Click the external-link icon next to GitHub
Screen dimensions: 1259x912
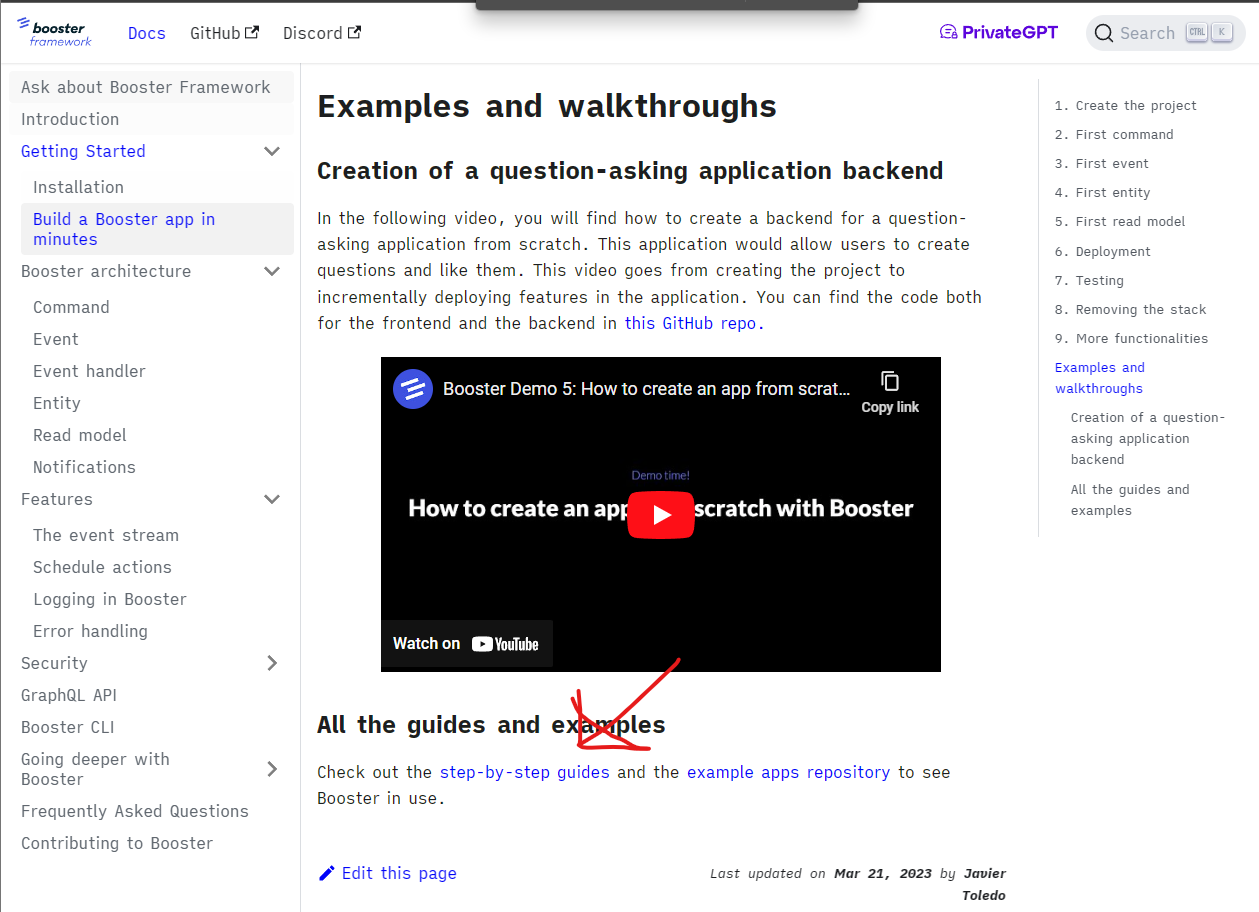point(250,31)
